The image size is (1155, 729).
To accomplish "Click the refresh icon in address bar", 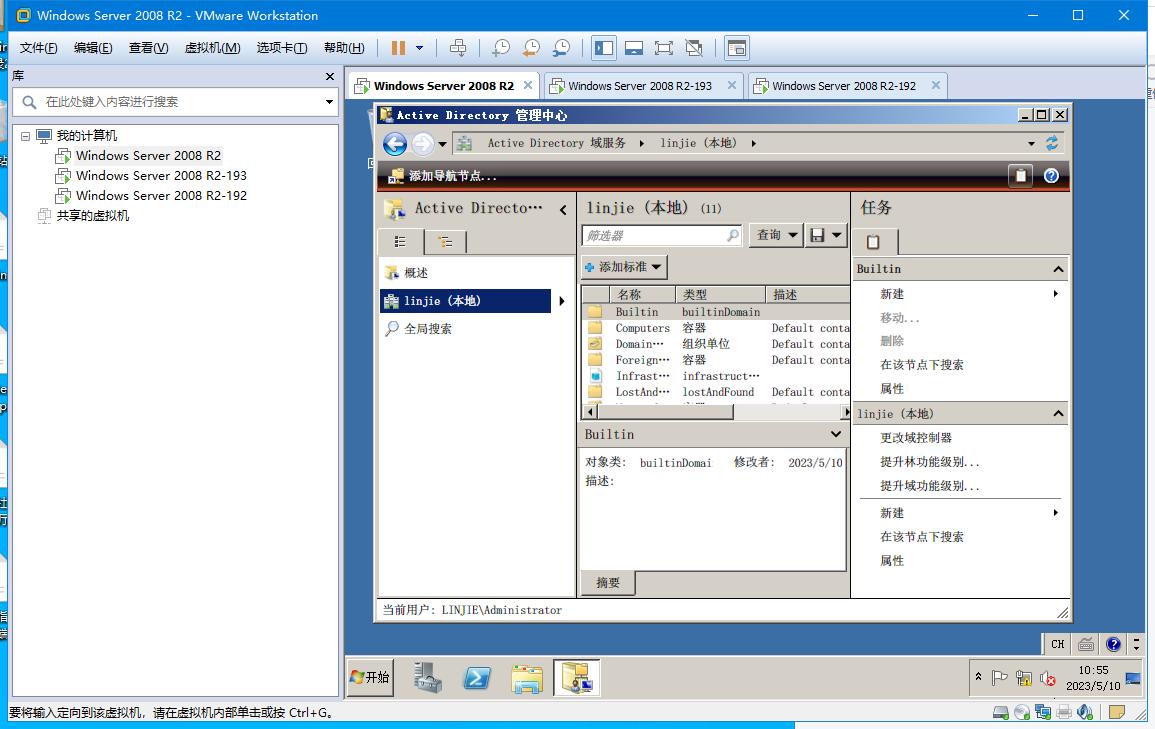I will (1052, 144).
